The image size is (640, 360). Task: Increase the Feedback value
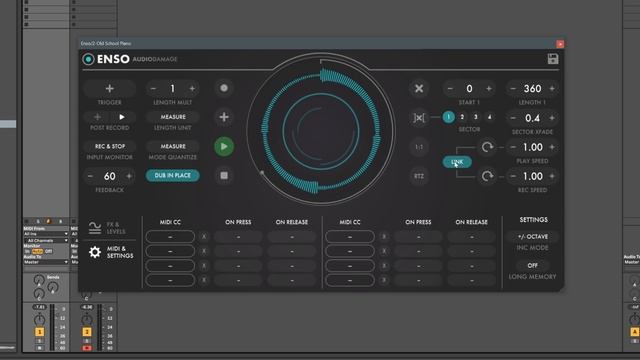tap(129, 176)
